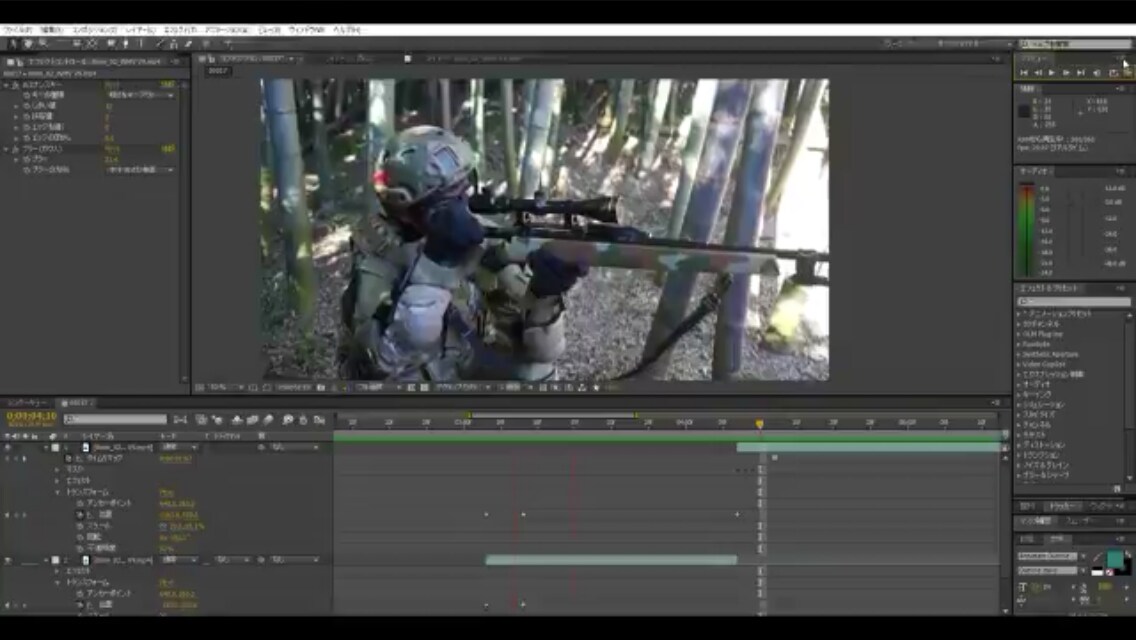Image resolution: width=1136 pixels, height=640 pixels.
Task: Toggle fx switch of ブラー(ガウス) effect
Action: 15,149
